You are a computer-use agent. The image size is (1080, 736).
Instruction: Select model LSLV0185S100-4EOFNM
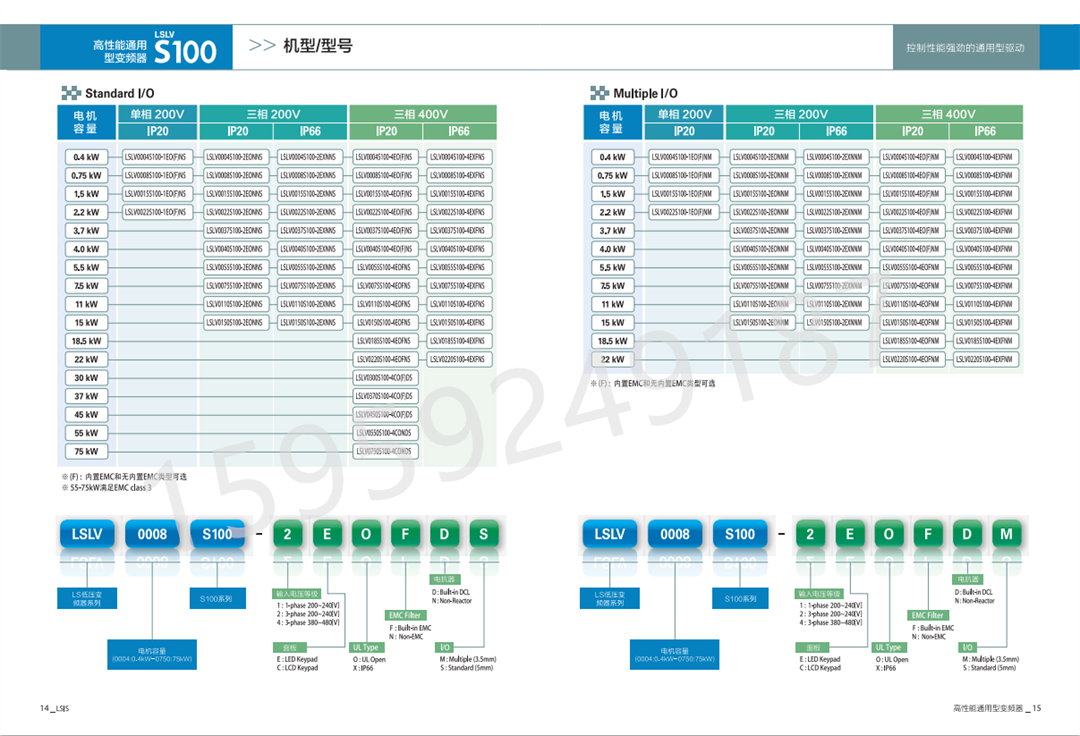click(x=911, y=341)
